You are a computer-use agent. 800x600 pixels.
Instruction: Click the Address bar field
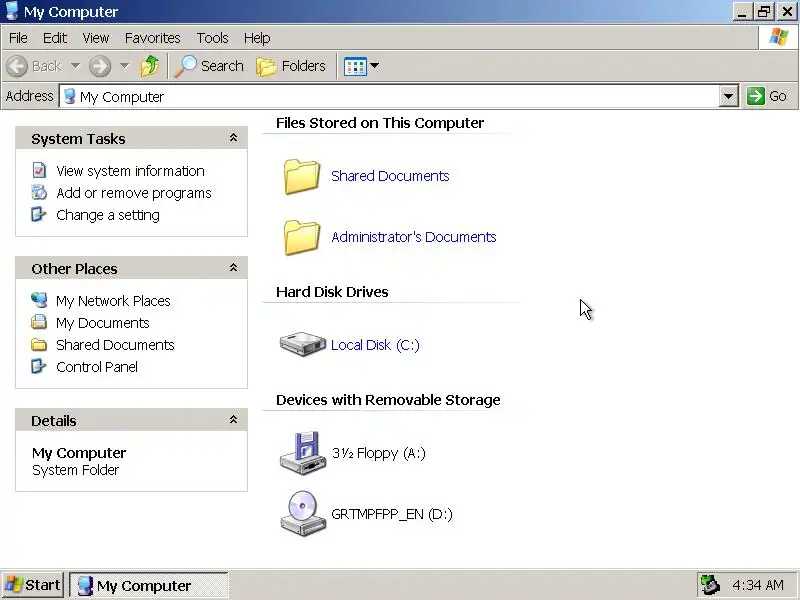click(x=399, y=96)
